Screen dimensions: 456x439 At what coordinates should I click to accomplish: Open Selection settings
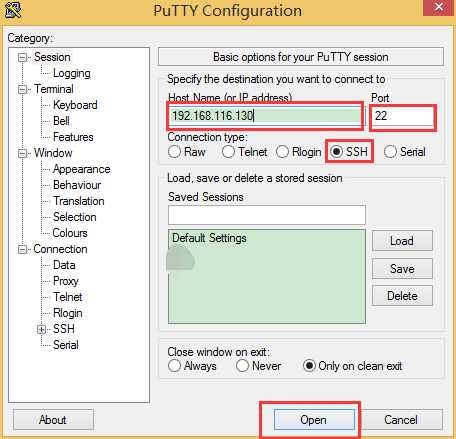[75, 217]
